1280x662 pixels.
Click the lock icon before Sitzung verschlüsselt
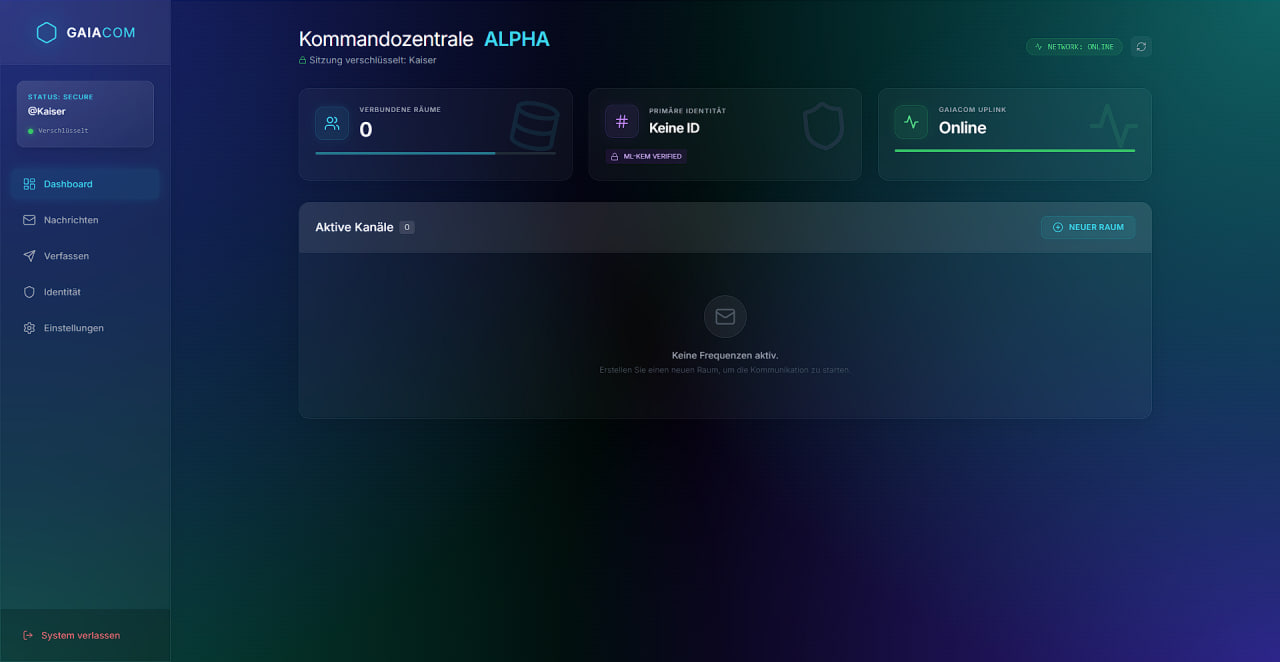coord(303,60)
